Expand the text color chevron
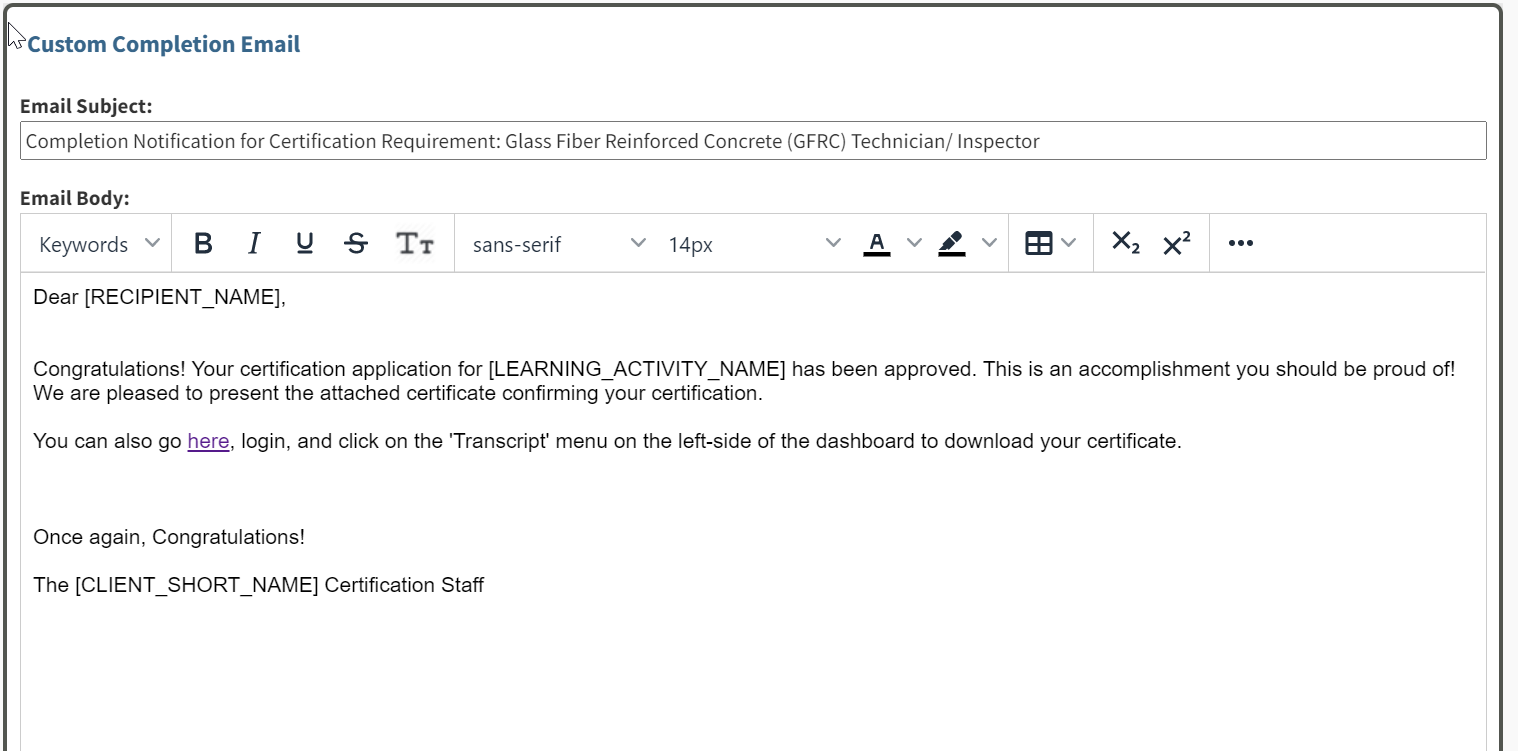Screen dimensions: 1518x751 tap(913, 243)
